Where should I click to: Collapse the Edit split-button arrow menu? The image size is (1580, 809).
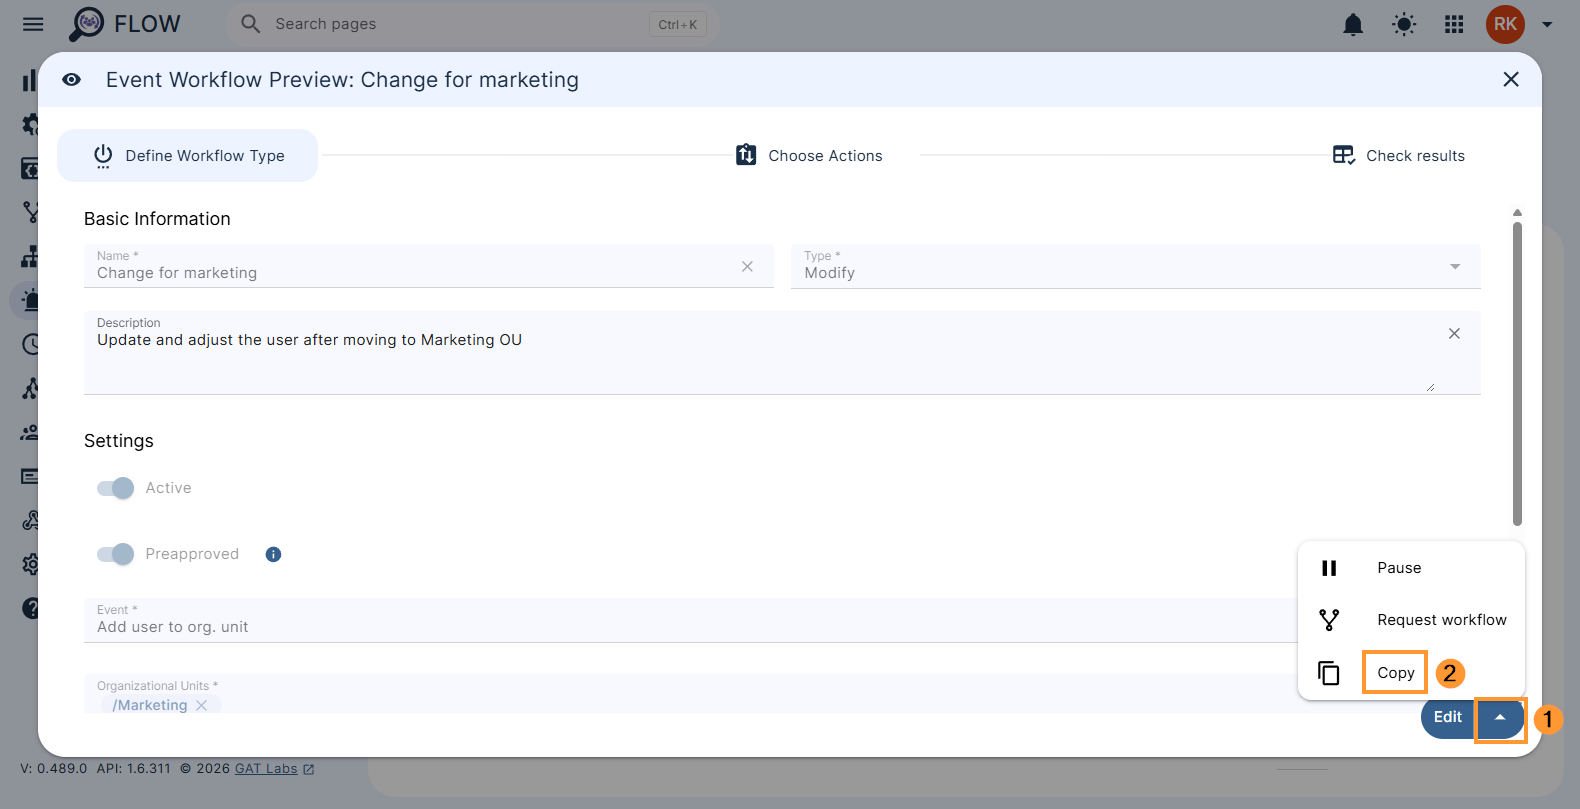click(1500, 717)
